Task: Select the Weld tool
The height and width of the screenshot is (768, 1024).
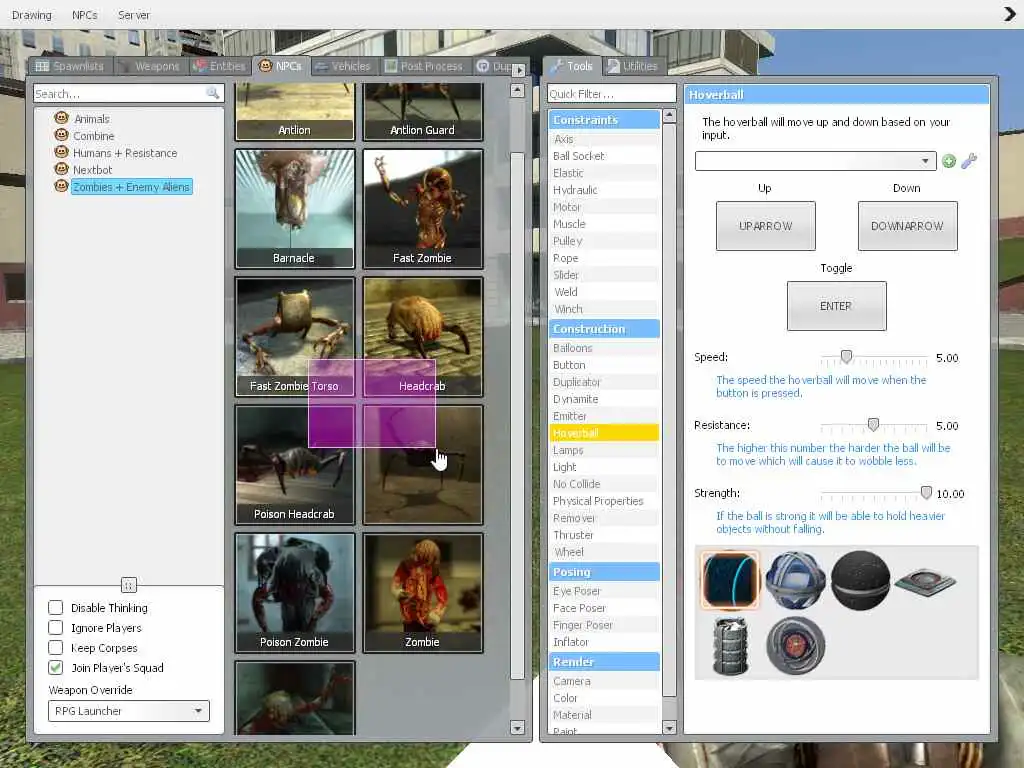Action: 604,292
